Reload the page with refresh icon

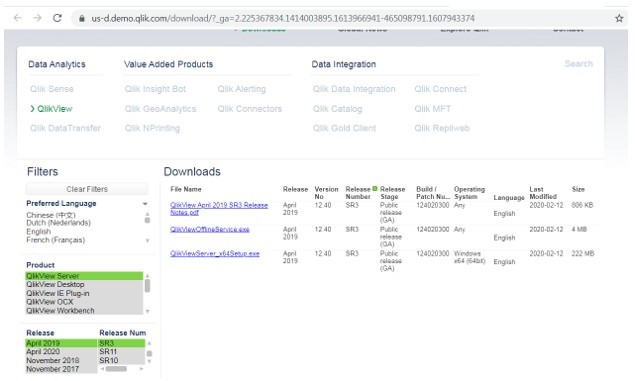(58, 18)
